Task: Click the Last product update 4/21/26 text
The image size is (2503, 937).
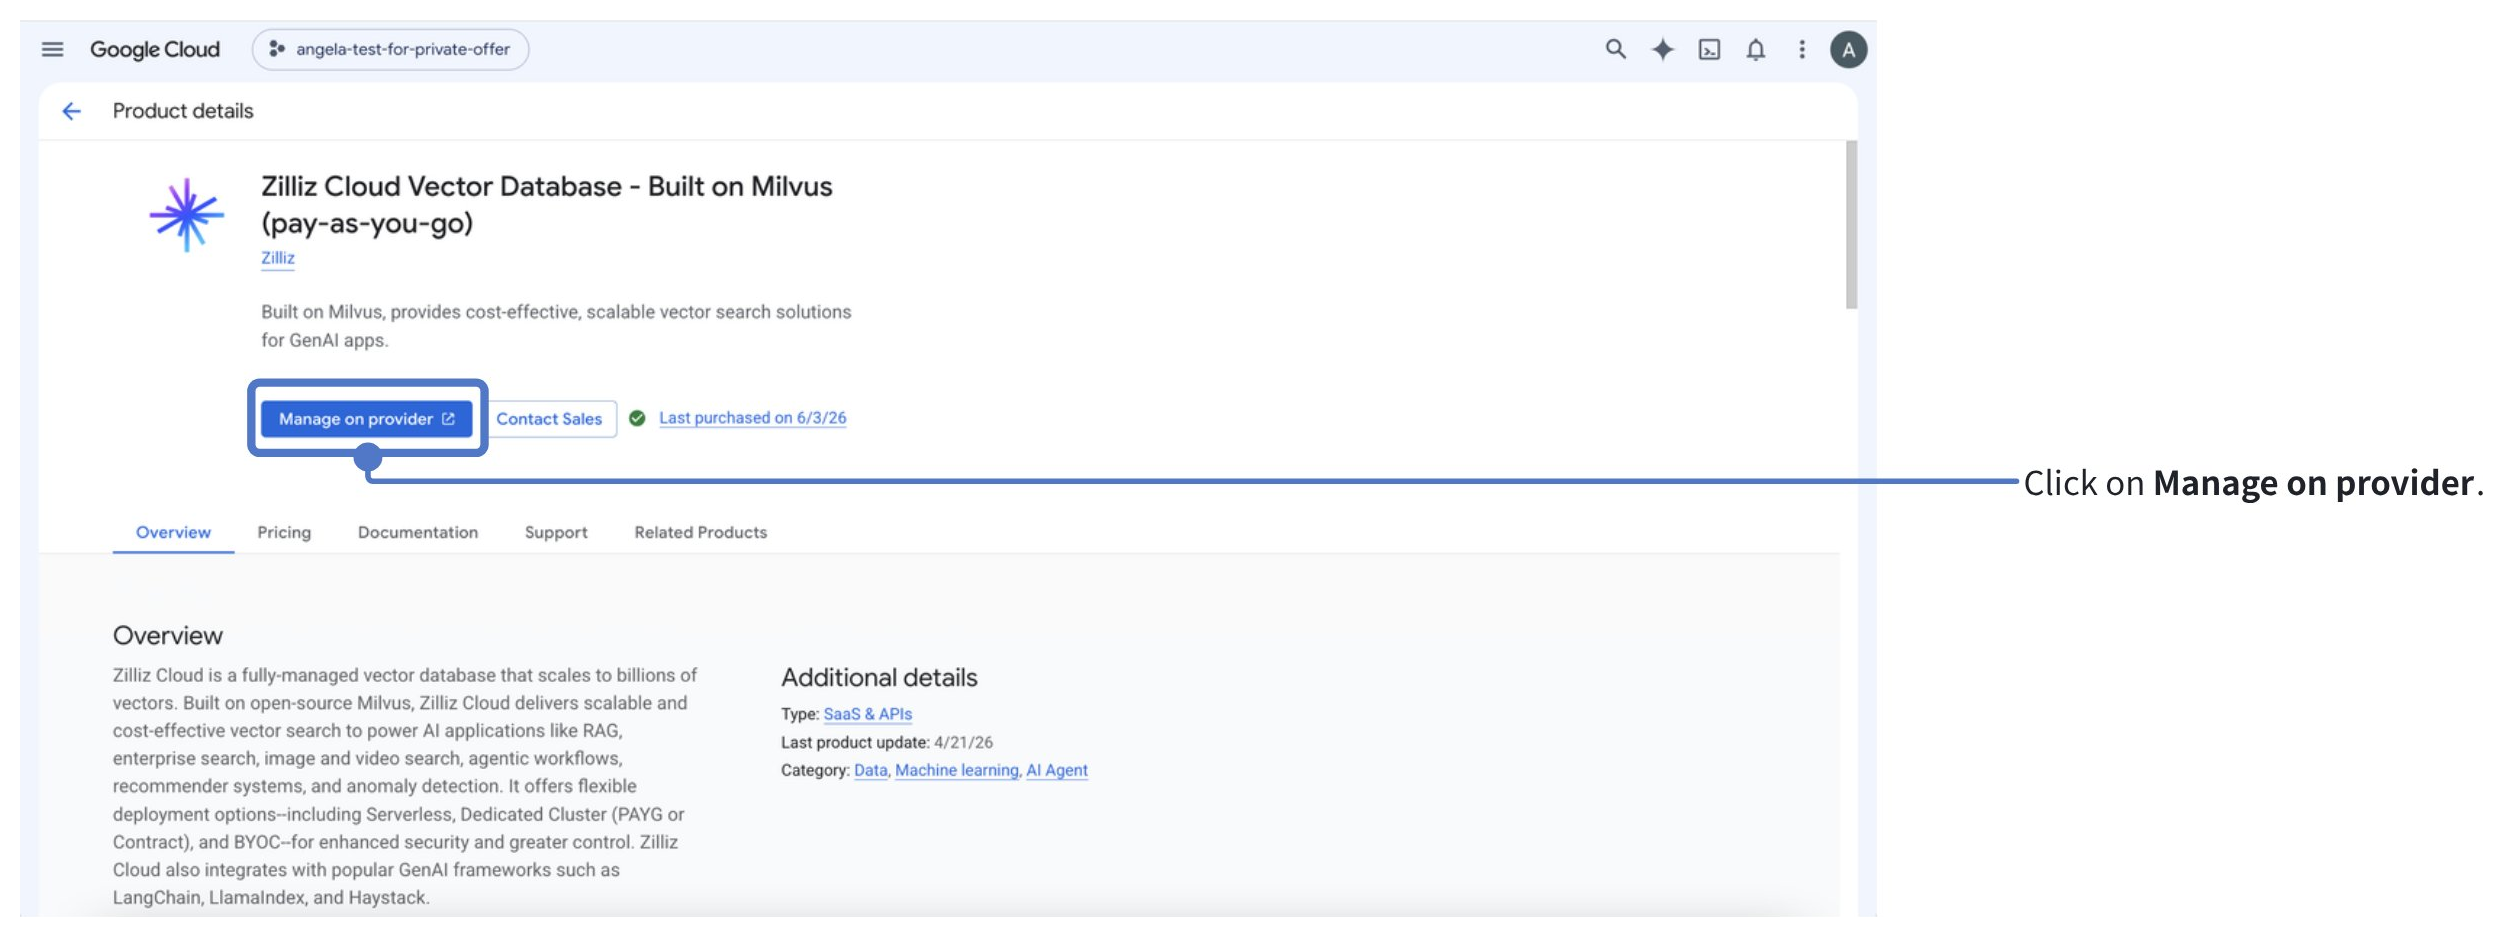Action: pos(887,742)
